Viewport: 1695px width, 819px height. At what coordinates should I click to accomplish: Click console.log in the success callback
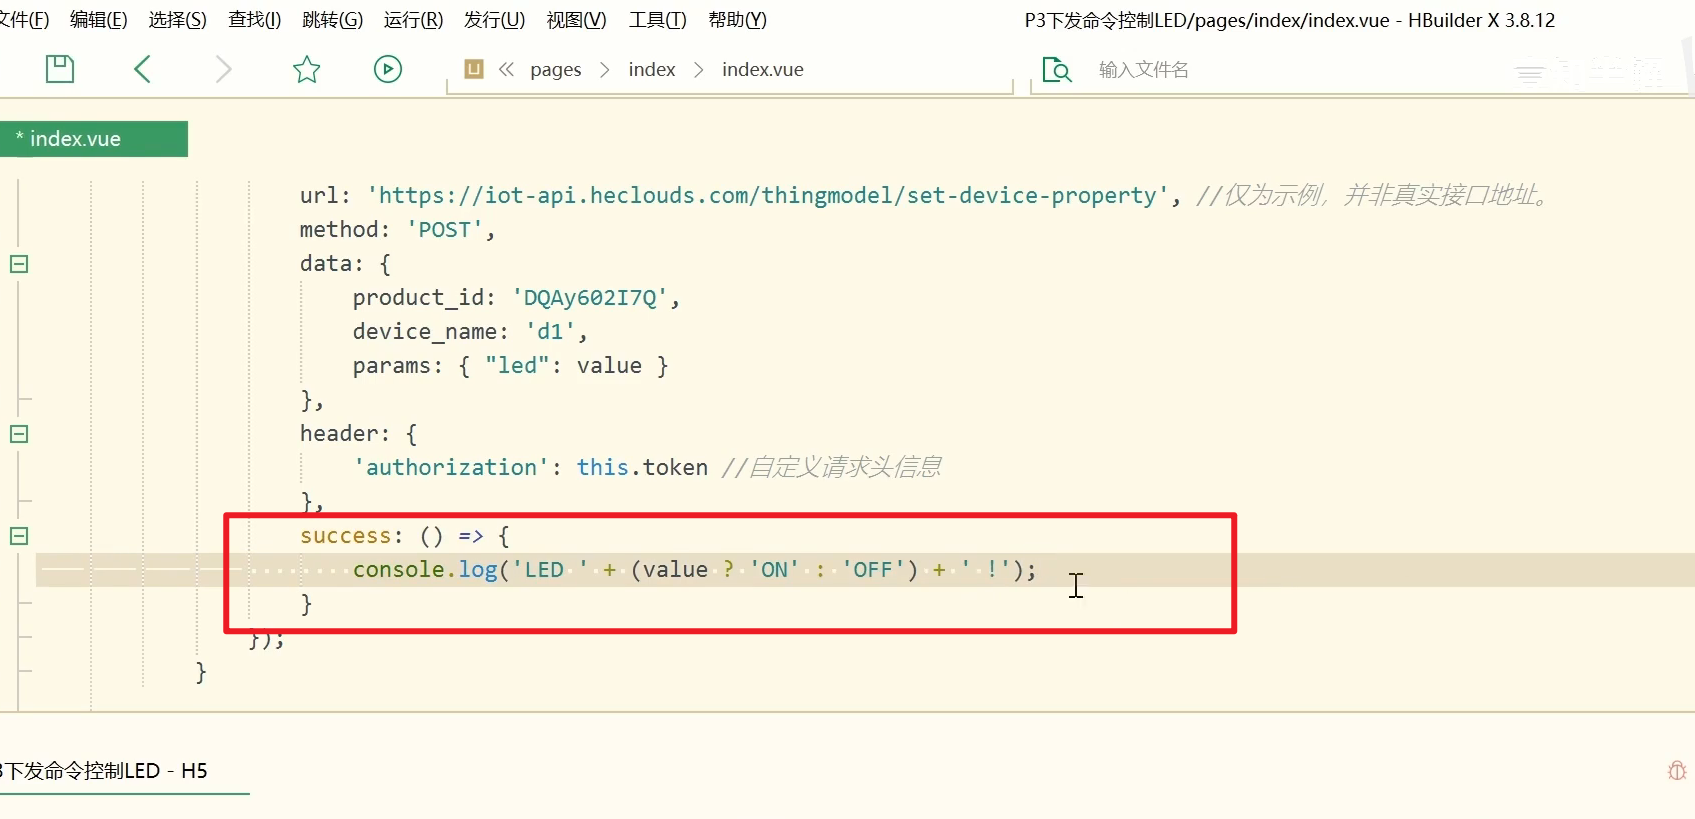coord(425,570)
